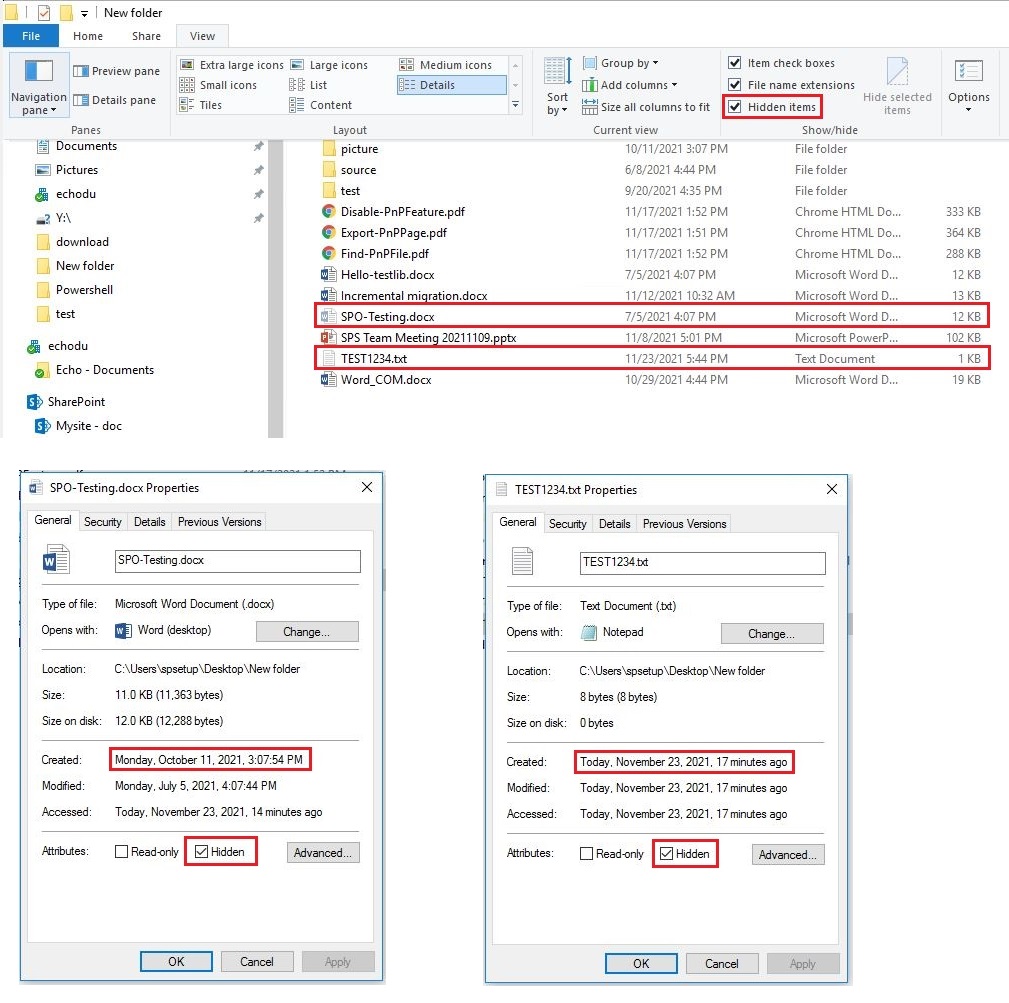
Task: Click Change button for TEST1234.txt opens-with app
Action: coord(771,633)
